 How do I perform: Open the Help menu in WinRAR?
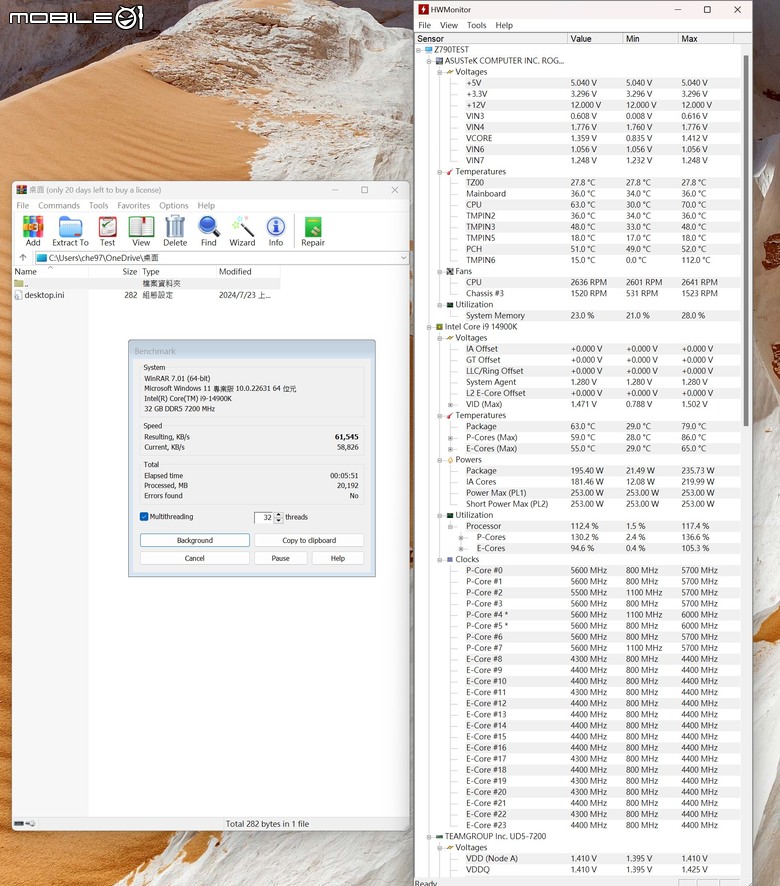(206, 206)
